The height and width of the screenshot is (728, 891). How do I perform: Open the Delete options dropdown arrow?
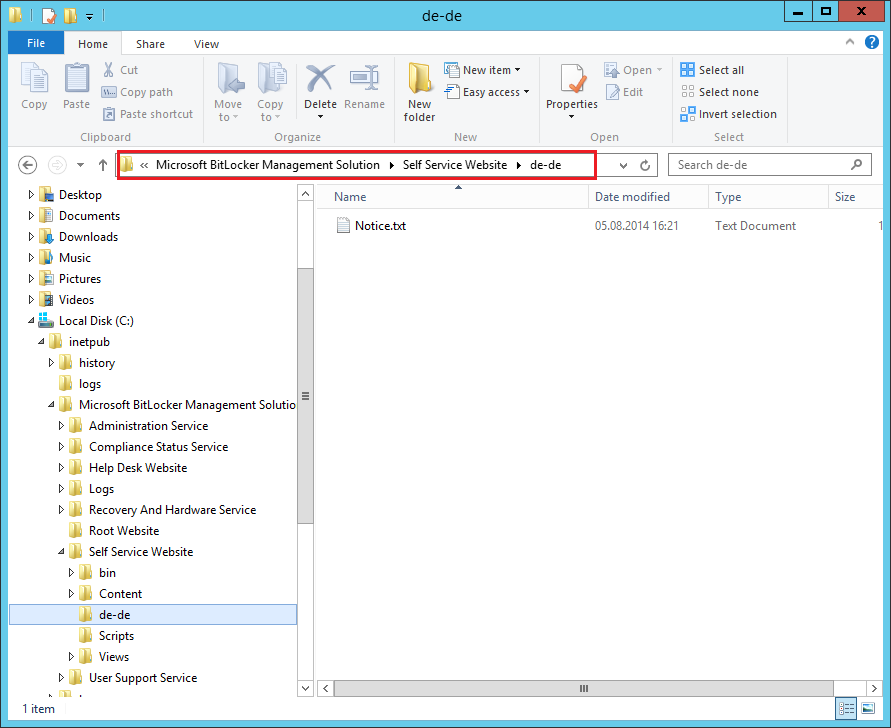pos(320,117)
